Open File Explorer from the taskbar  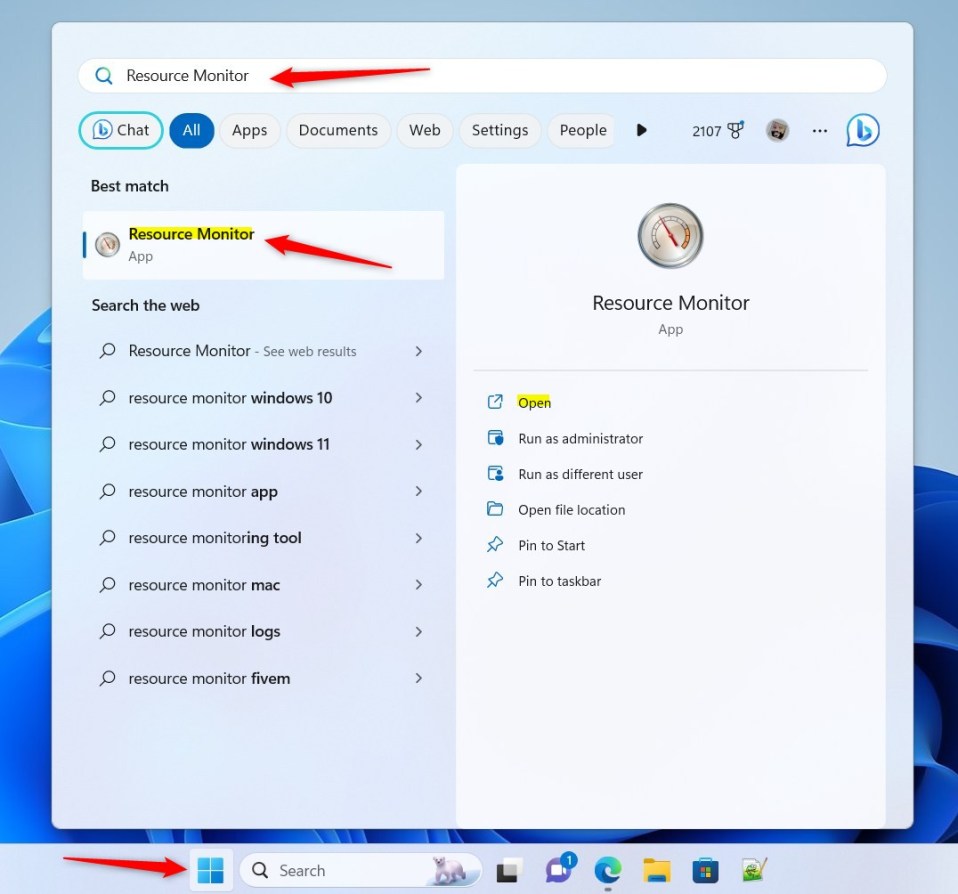tap(657, 870)
